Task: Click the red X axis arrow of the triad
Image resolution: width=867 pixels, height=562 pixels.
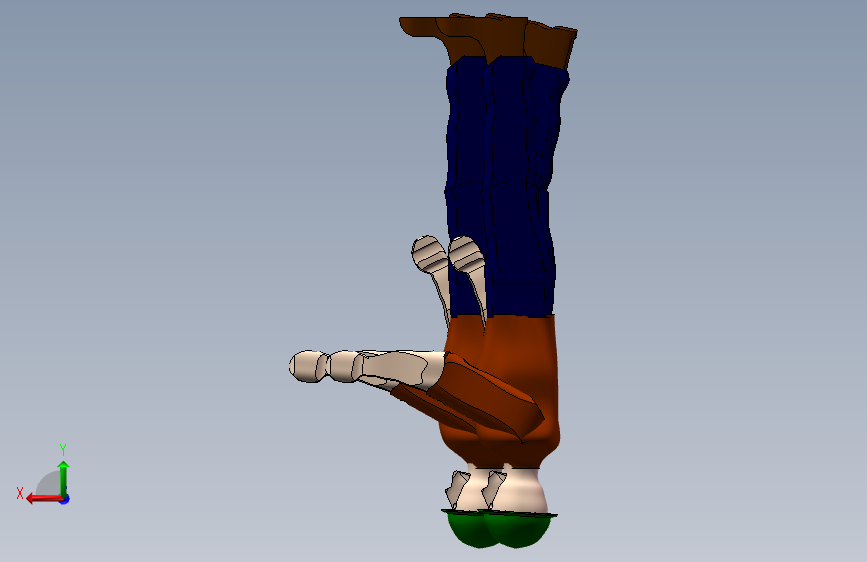Action: point(44,499)
